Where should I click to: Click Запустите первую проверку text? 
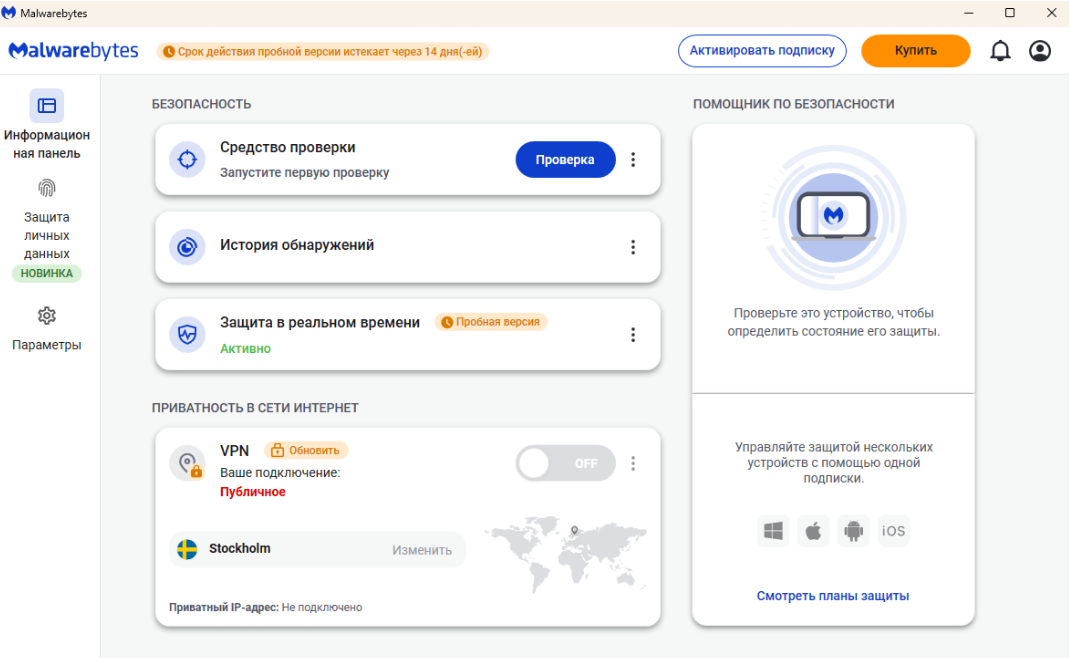click(x=304, y=173)
